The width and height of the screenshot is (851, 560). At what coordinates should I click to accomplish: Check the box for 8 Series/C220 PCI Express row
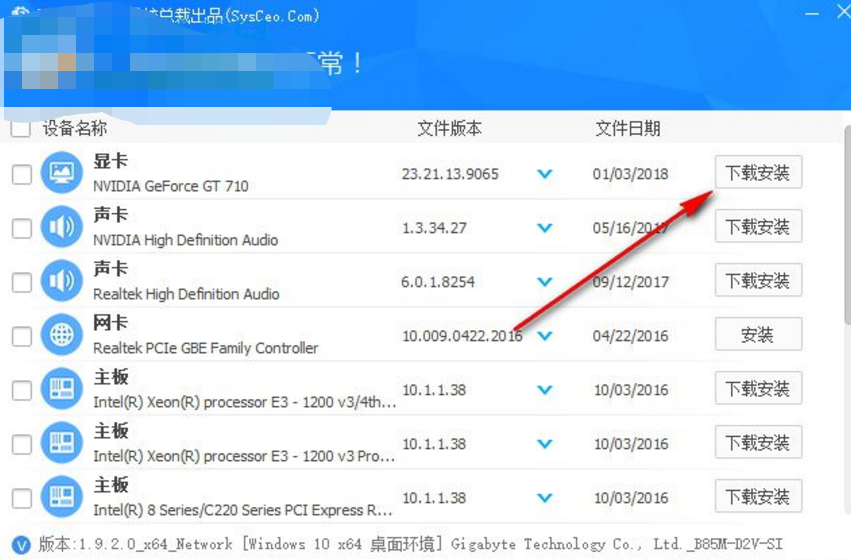pos(22,498)
